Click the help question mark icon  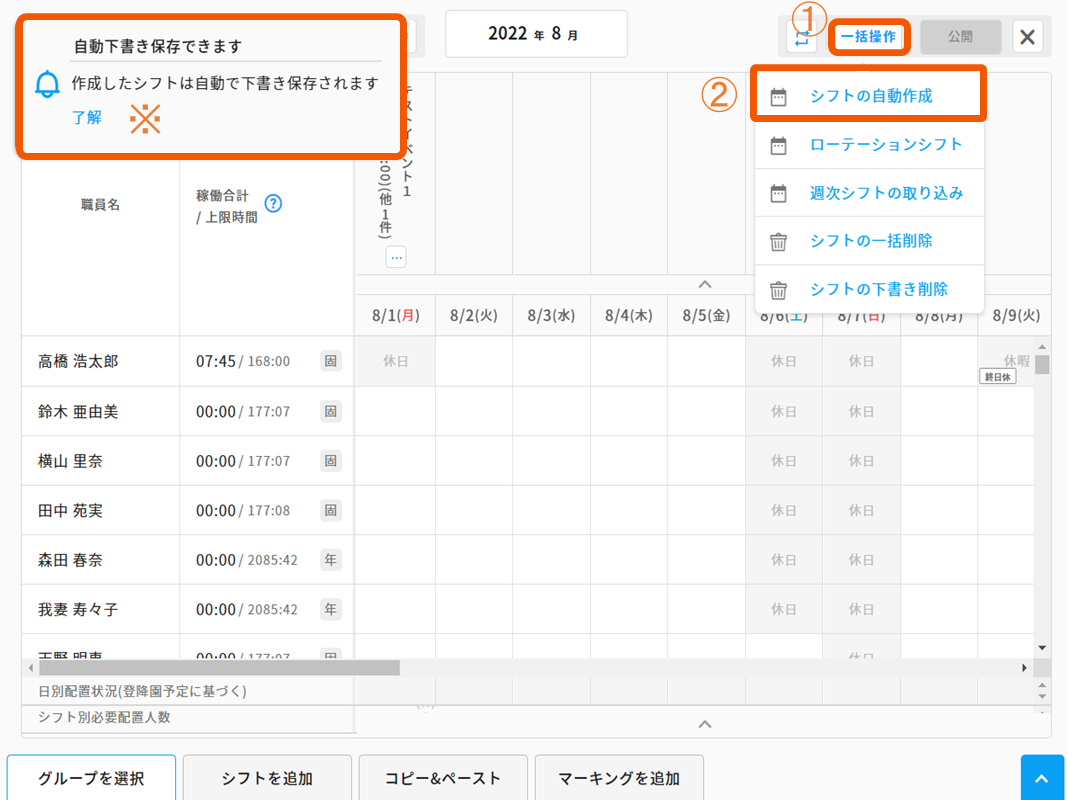pyautogui.click(x=272, y=203)
